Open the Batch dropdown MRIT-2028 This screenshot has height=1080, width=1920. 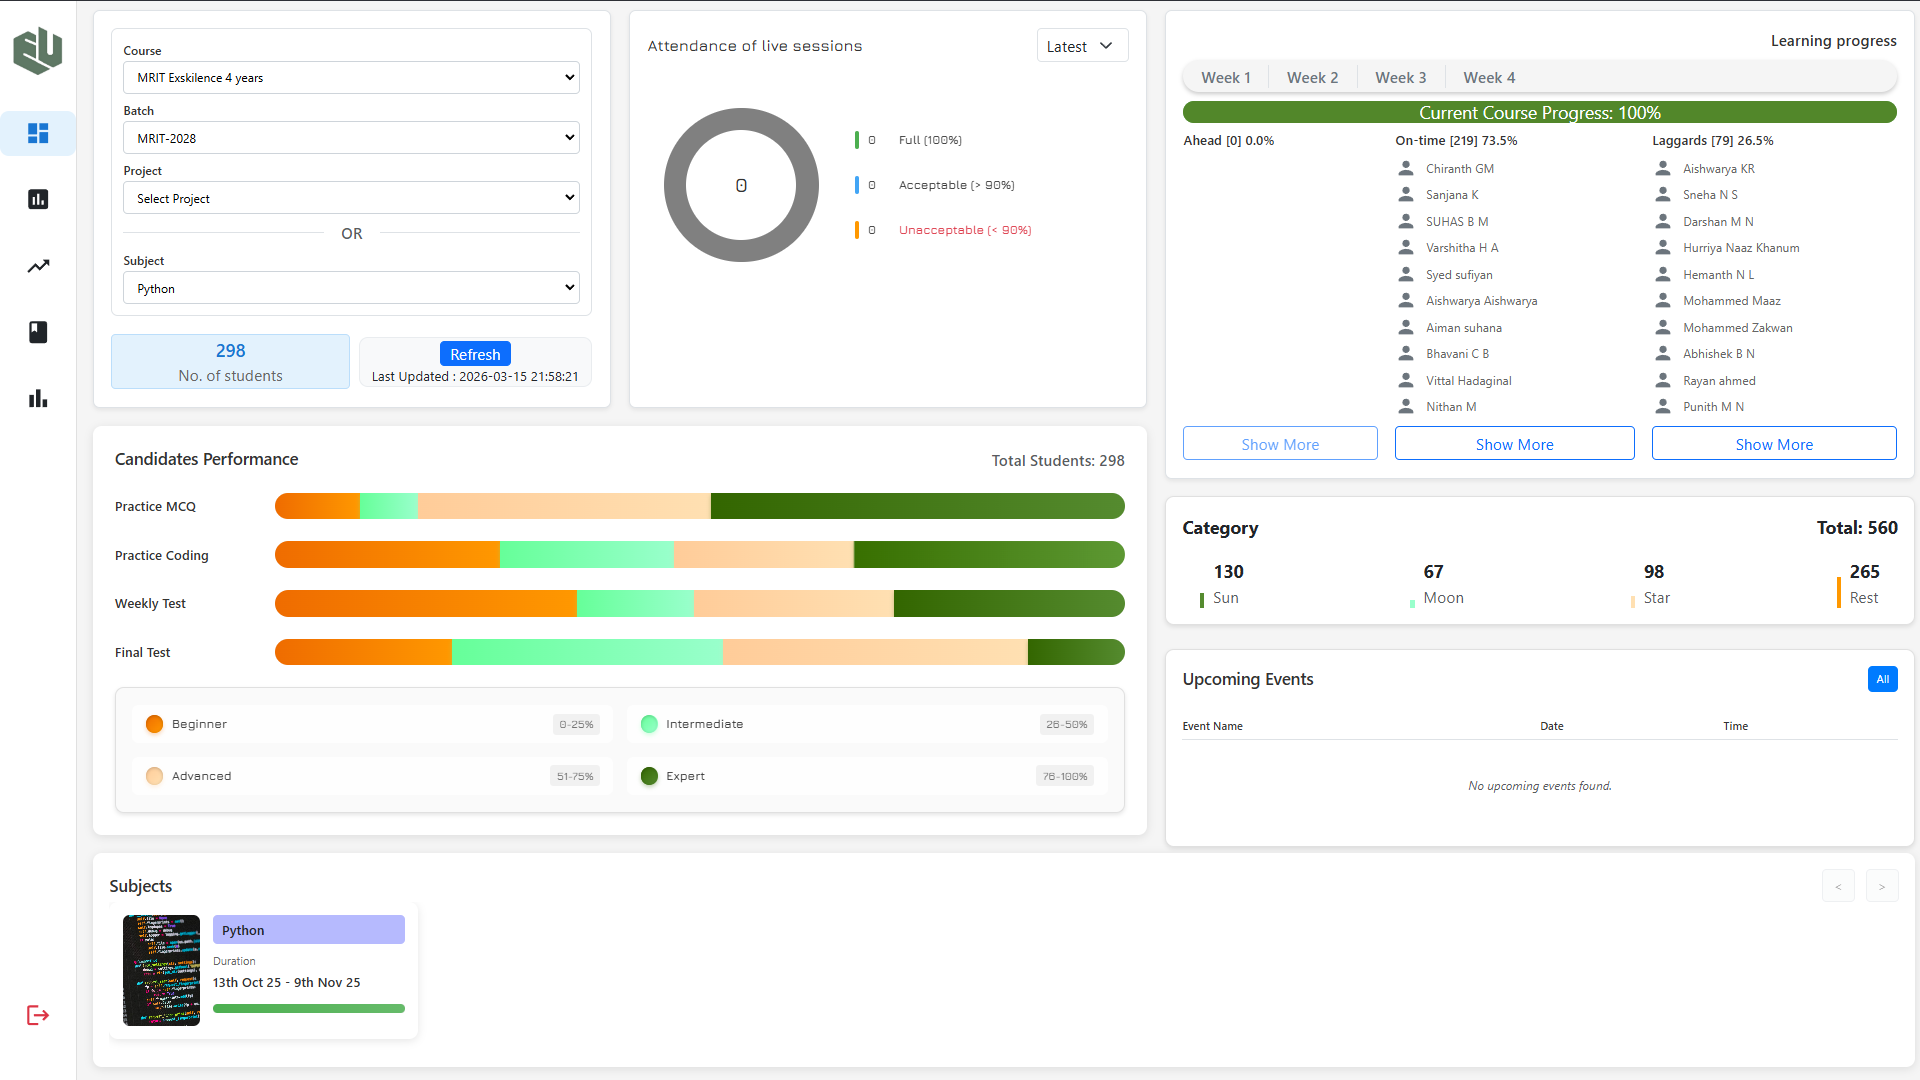pos(351,138)
